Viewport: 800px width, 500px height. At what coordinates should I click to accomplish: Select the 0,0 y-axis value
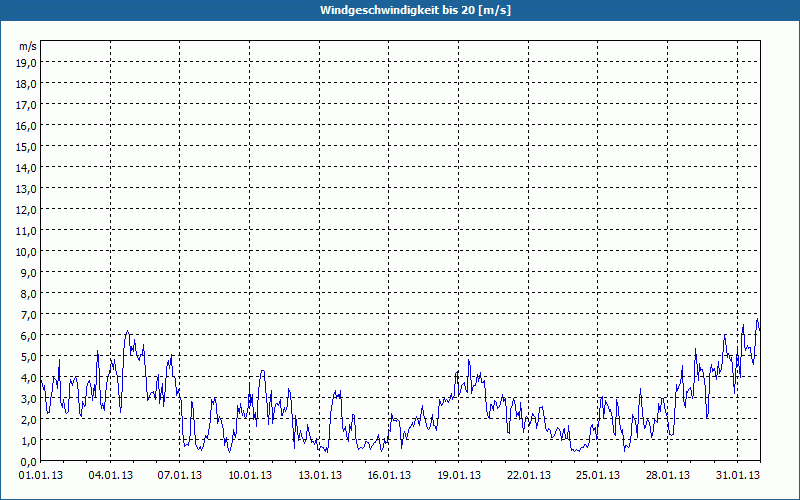[30, 462]
